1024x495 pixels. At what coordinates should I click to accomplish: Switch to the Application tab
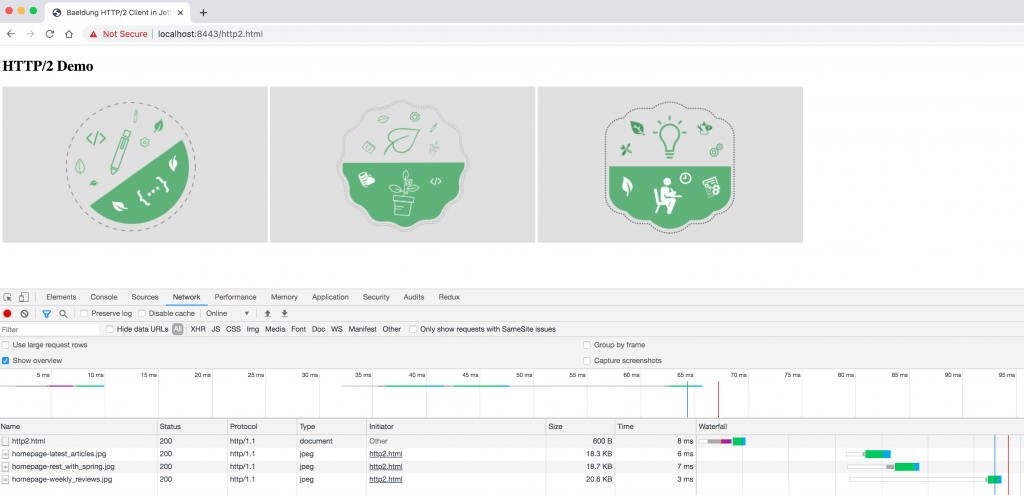(x=330, y=297)
